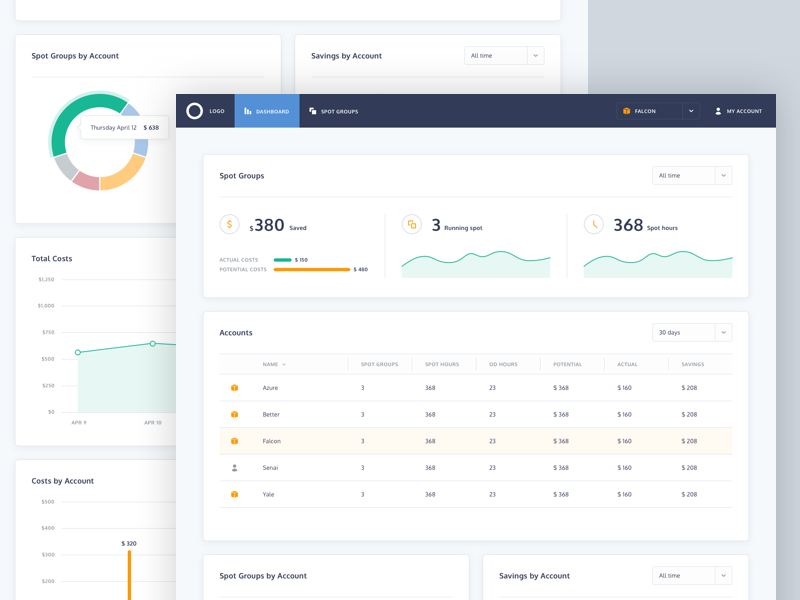Screen dimensions: 800x600
Task: Click the Running spot area chart
Action: (x=476, y=265)
